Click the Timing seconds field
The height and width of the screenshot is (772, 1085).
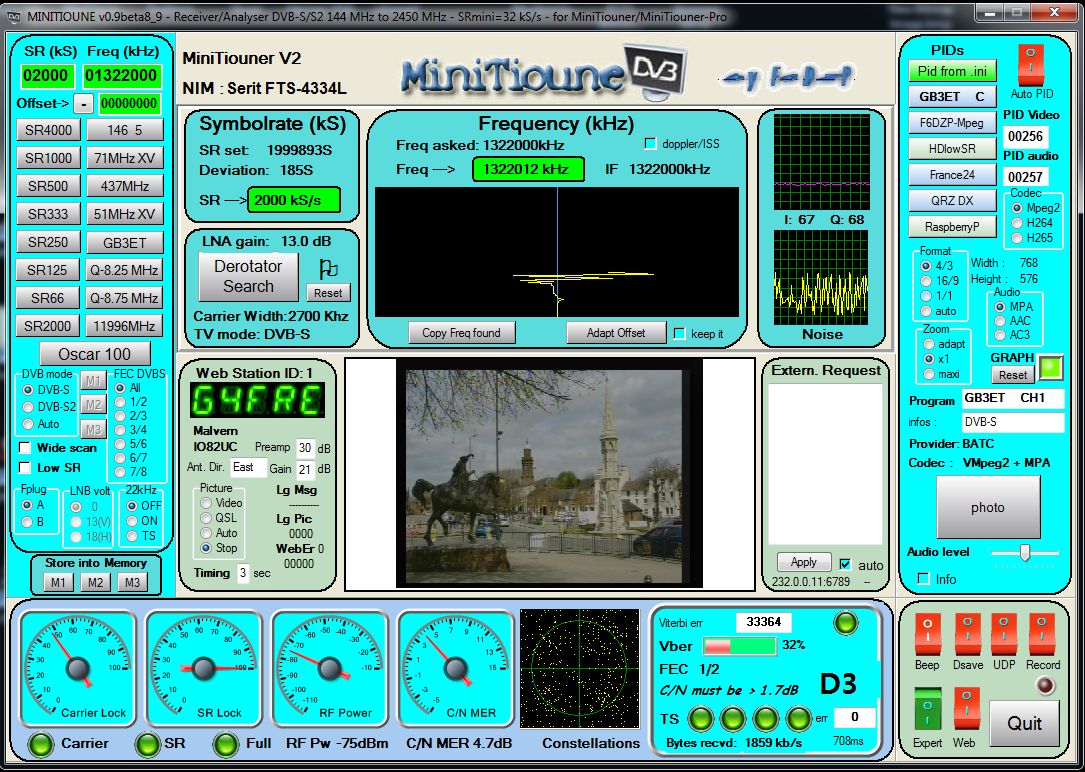243,573
